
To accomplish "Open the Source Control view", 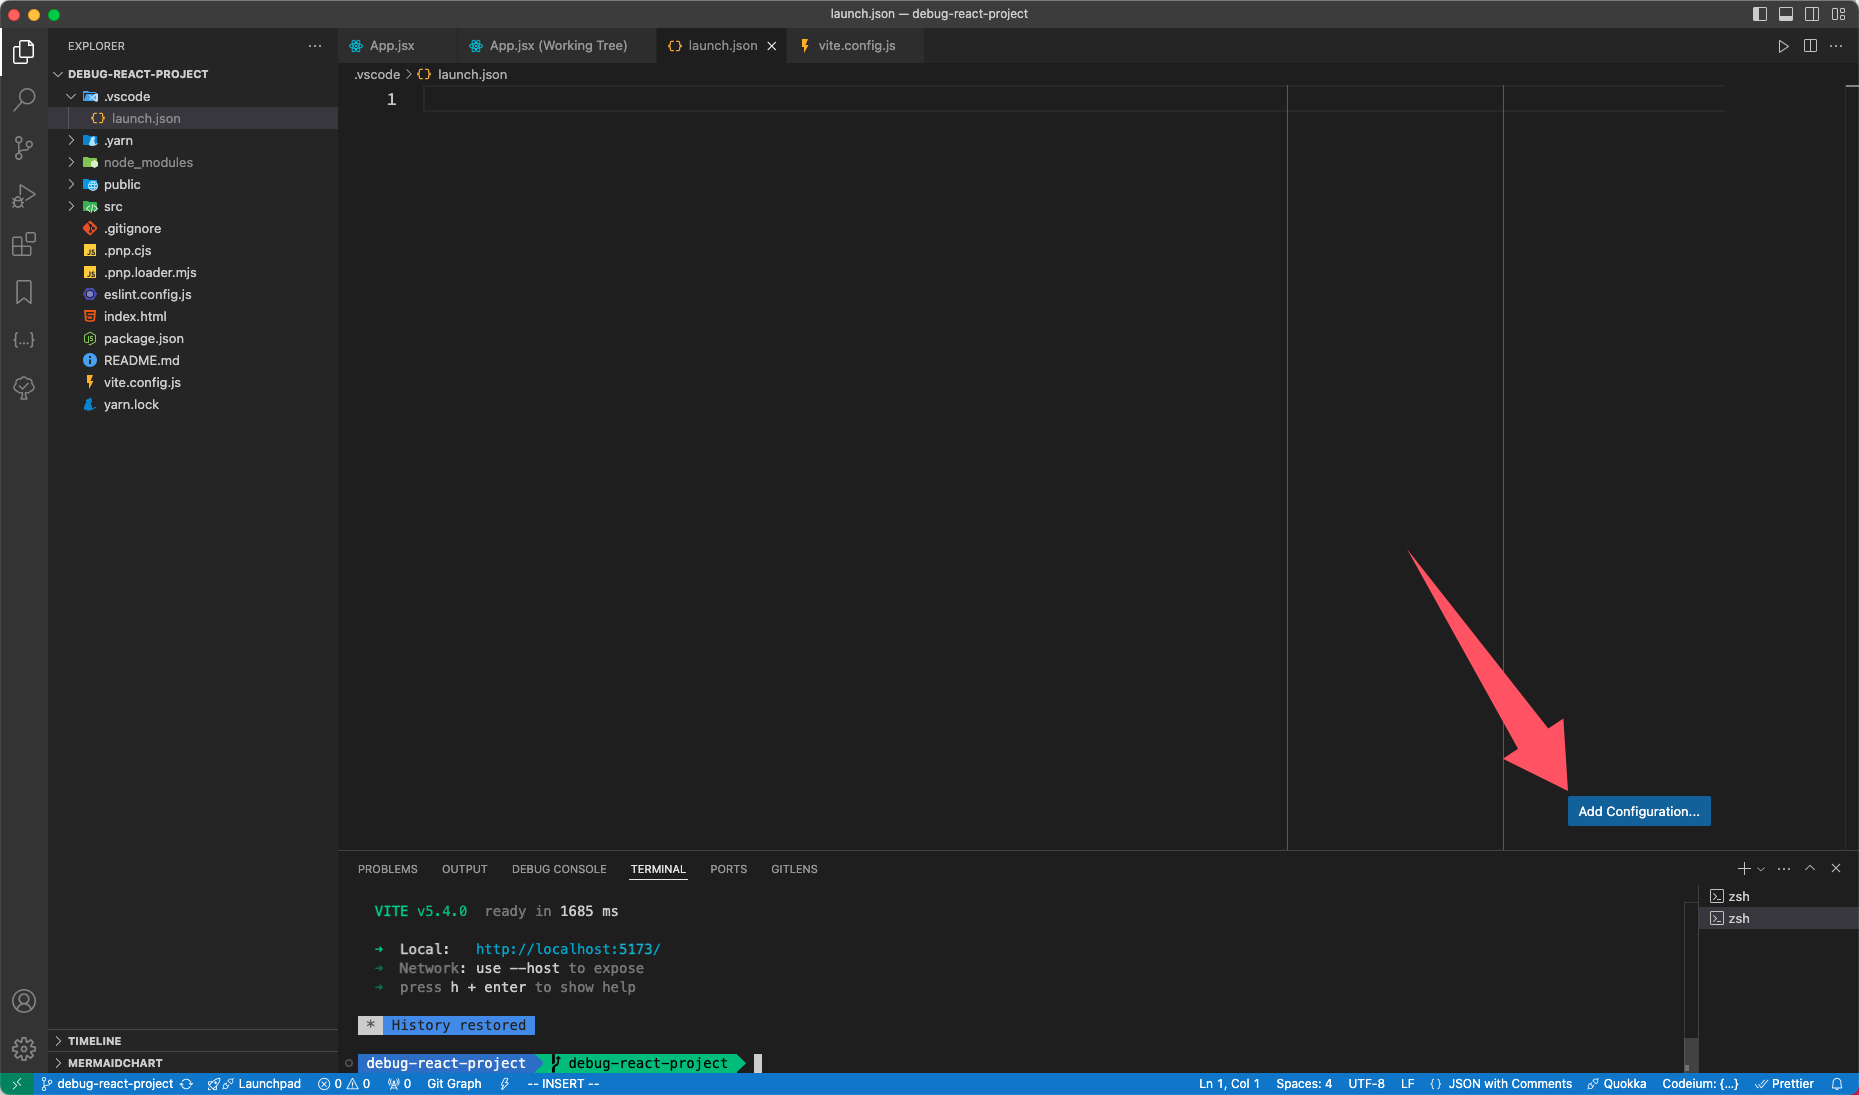I will (23, 147).
